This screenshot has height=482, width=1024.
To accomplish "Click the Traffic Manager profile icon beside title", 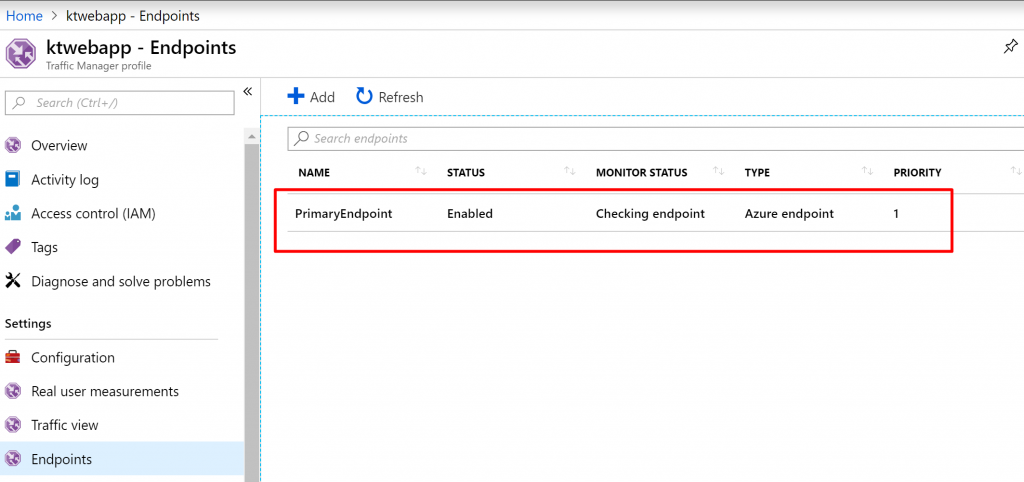I will tap(21, 54).
